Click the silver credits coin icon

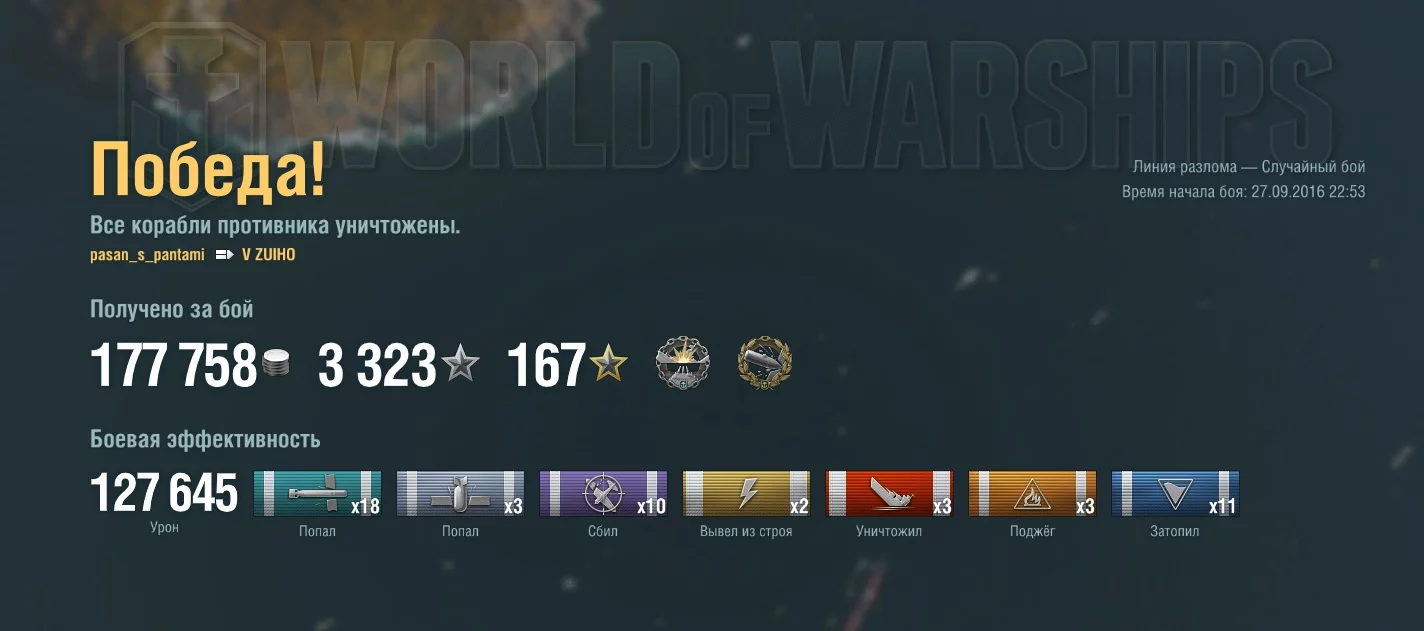(277, 364)
